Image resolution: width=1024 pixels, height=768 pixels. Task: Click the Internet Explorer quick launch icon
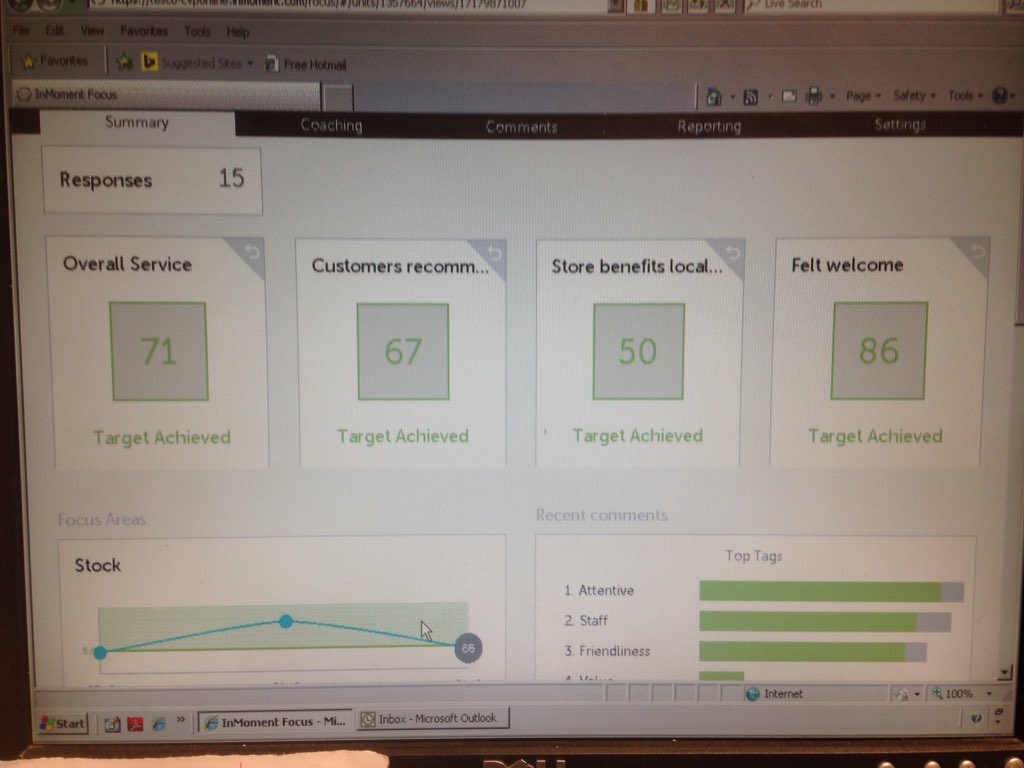(x=159, y=724)
